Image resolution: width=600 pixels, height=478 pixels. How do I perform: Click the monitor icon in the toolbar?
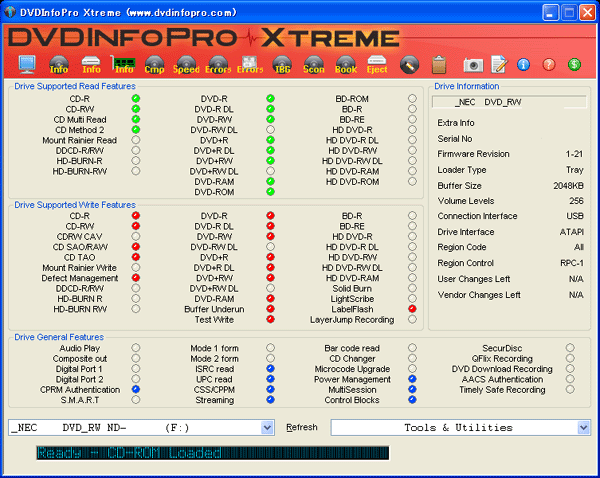[x=26, y=65]
